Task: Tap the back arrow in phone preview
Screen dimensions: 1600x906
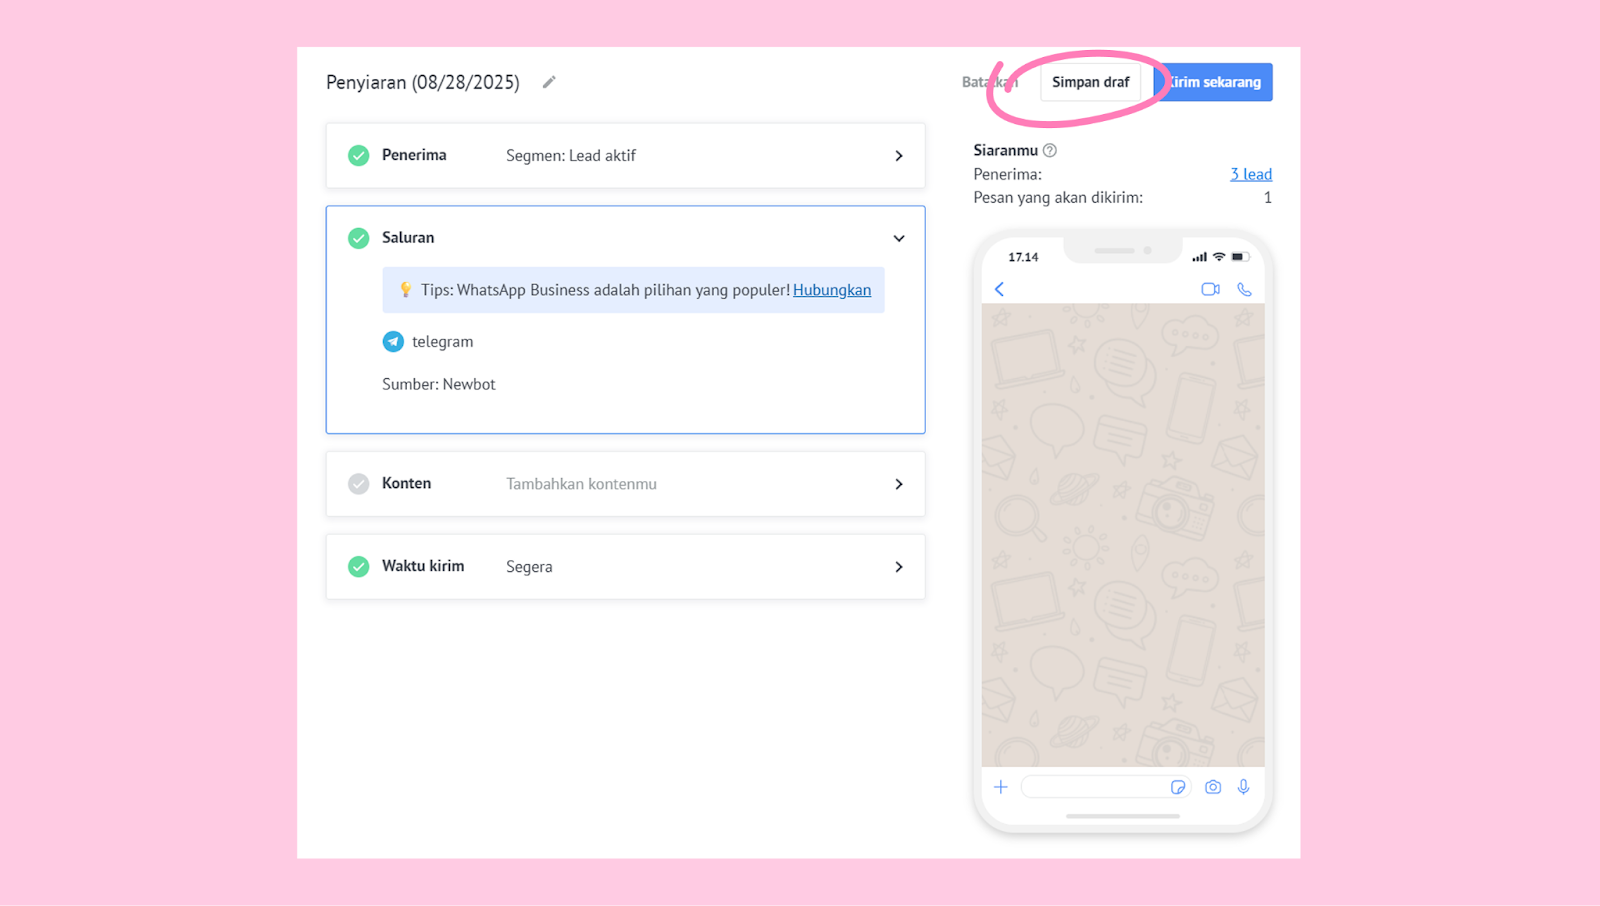Action: 999,289
